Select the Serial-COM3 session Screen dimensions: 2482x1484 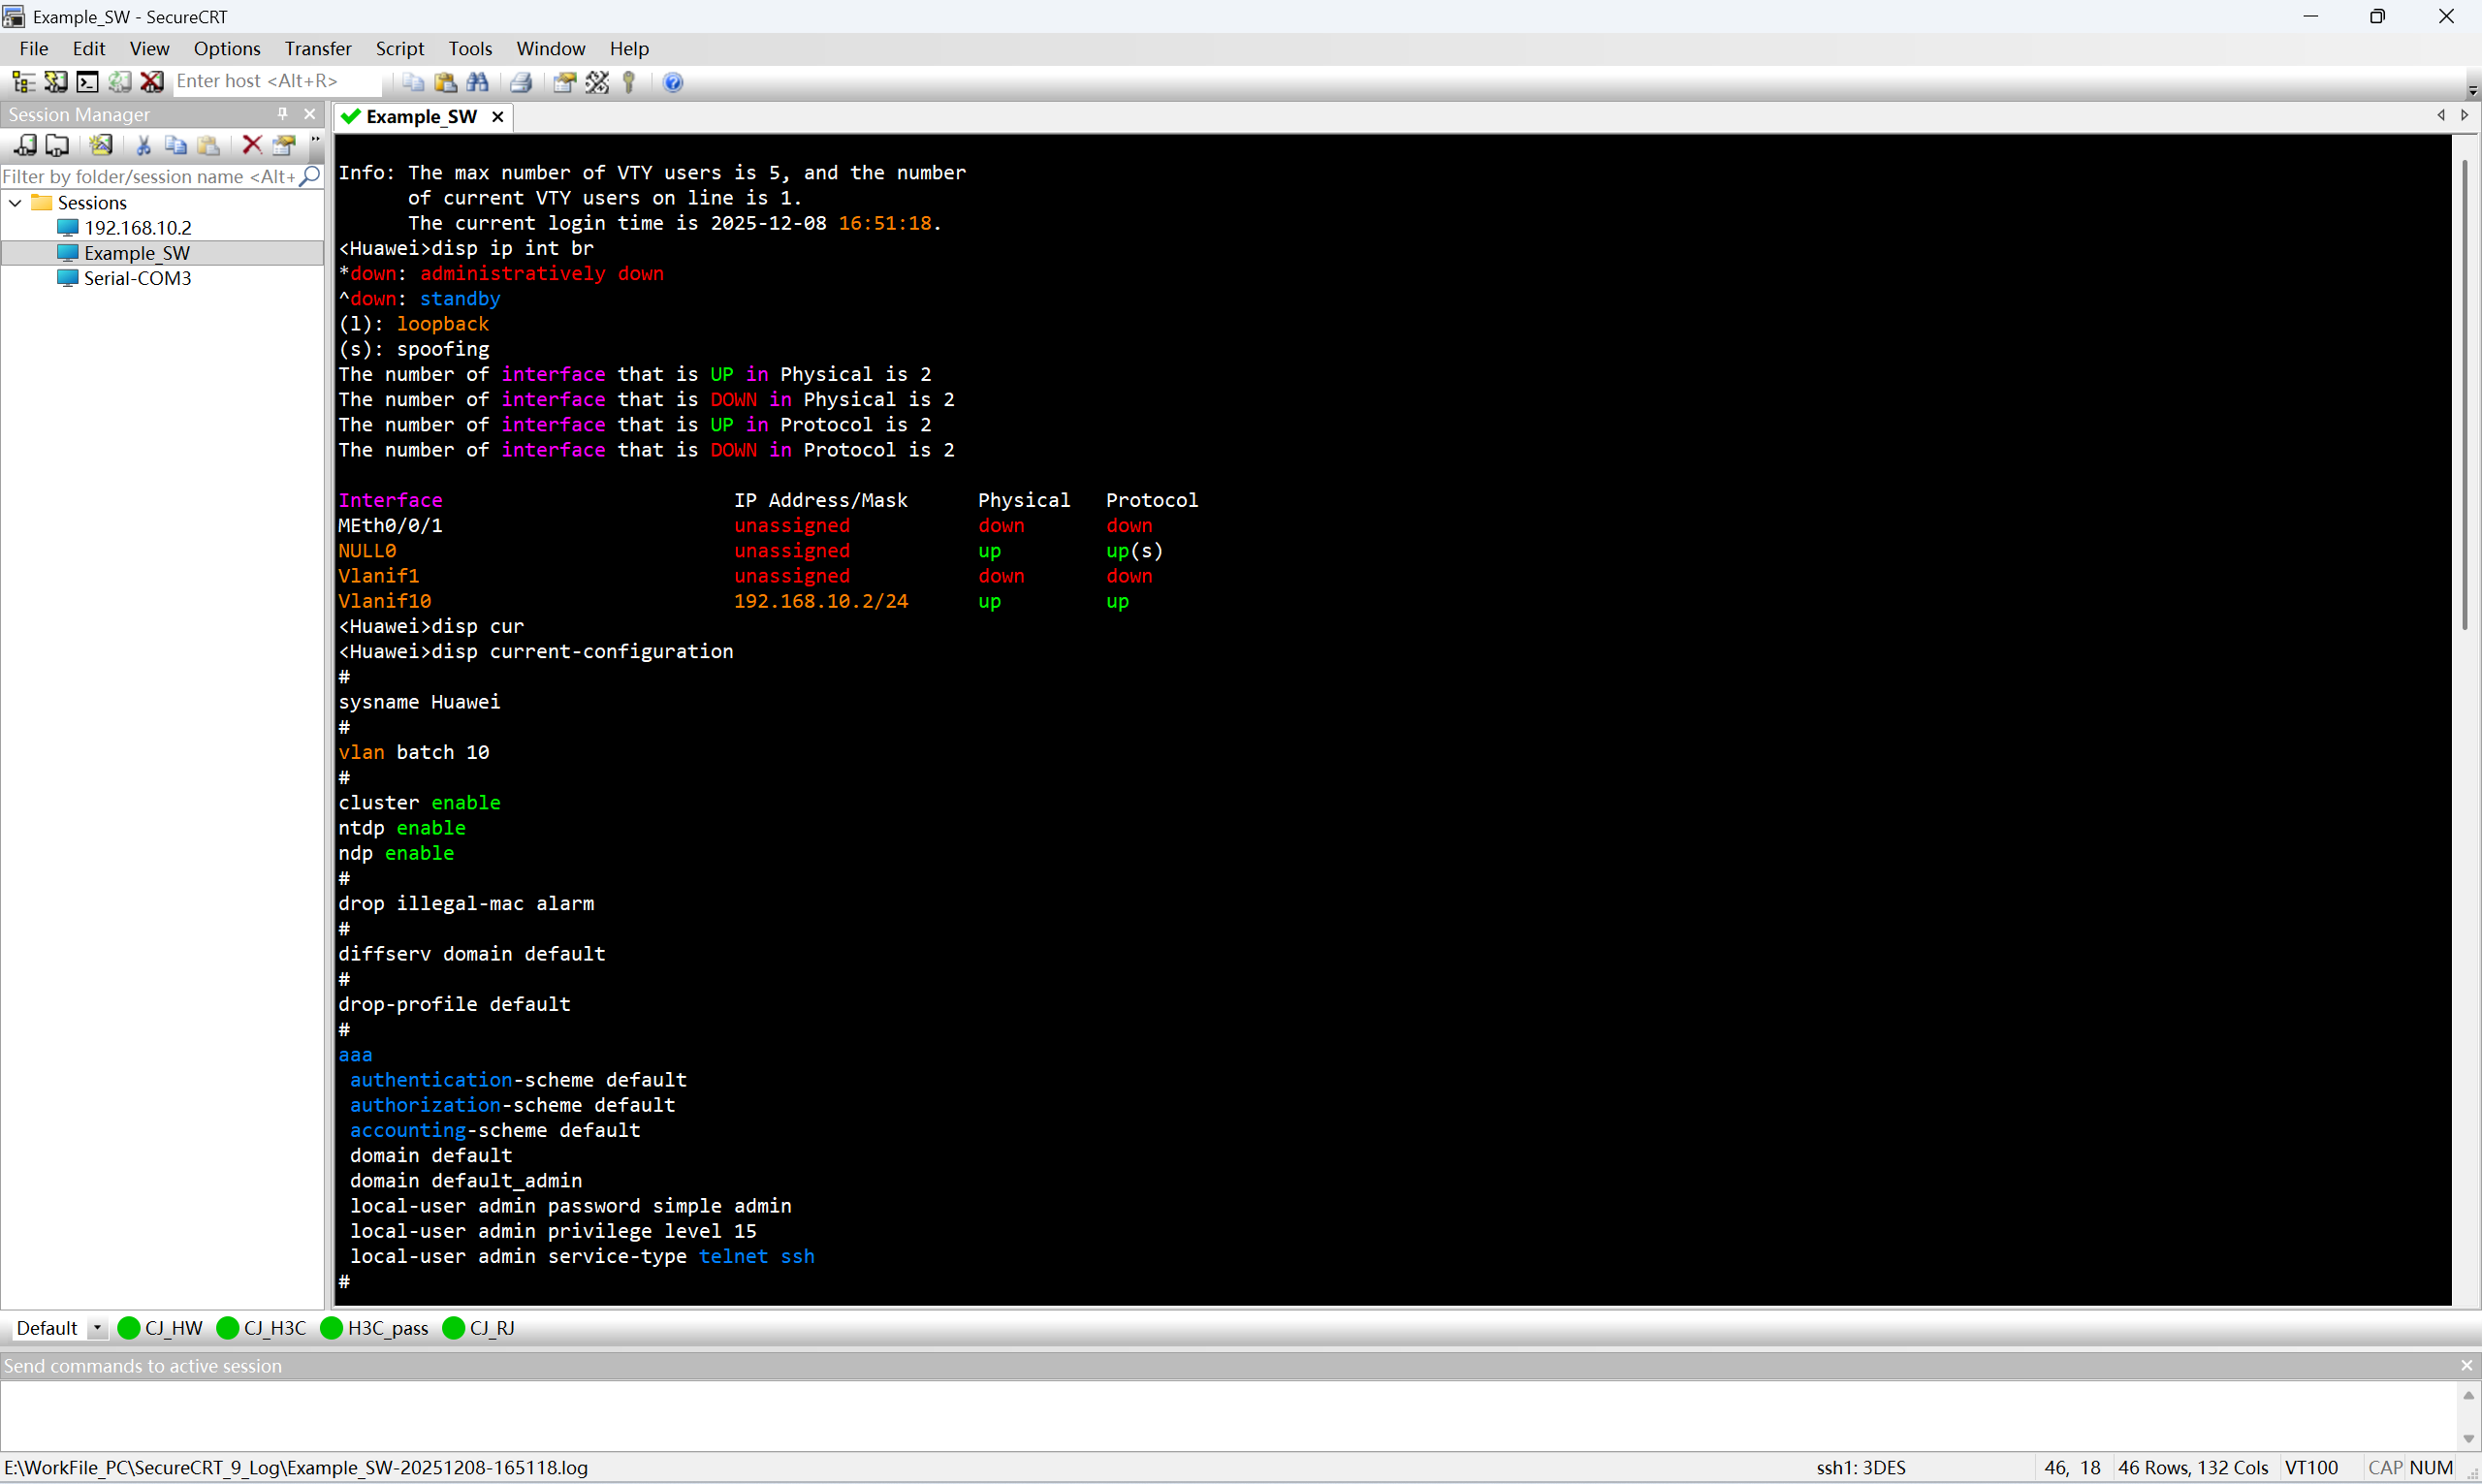pos(137,278)
